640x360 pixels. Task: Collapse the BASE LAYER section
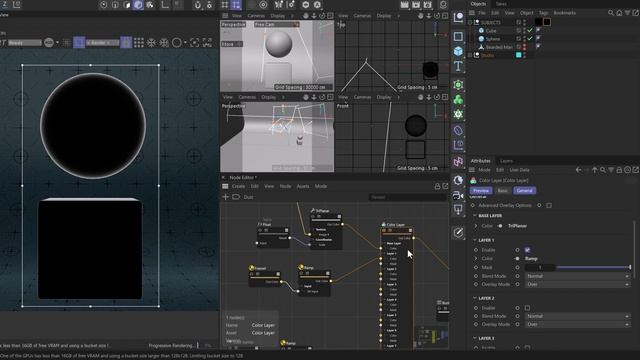pos(475,216)
